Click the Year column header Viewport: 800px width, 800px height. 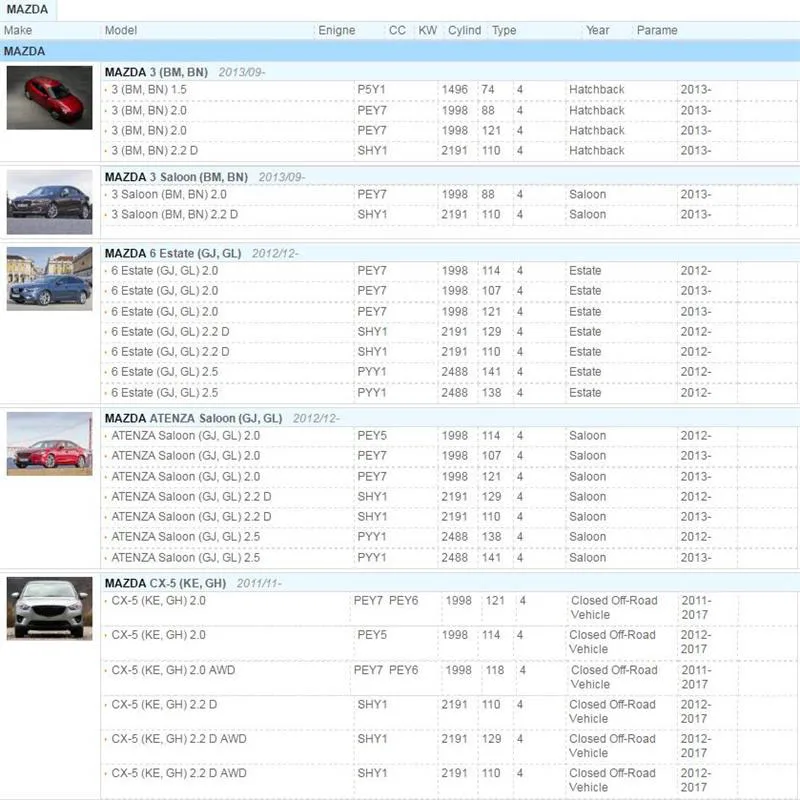(597, 31)
